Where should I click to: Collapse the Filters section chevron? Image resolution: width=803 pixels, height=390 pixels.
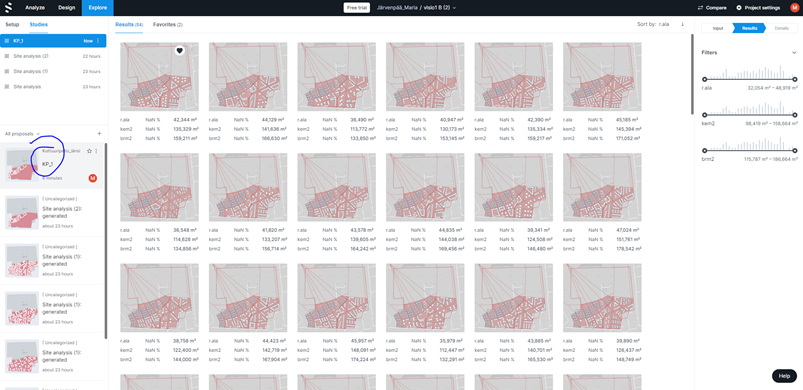[794, 53]
